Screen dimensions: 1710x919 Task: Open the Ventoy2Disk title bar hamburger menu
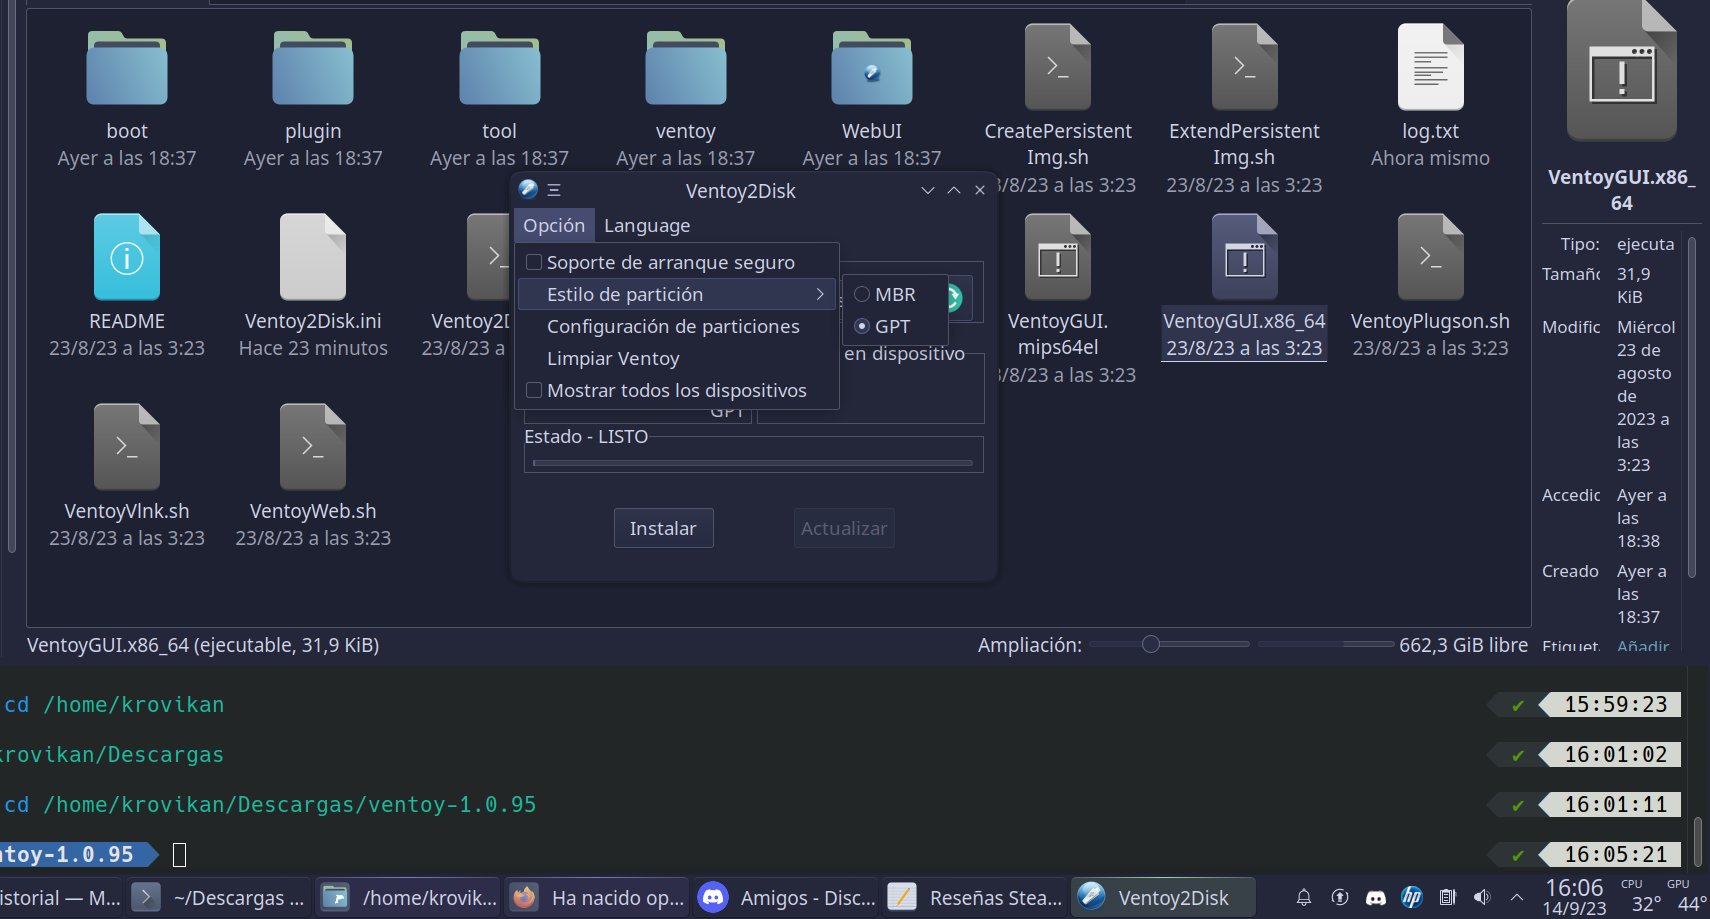tap(554, 190)
